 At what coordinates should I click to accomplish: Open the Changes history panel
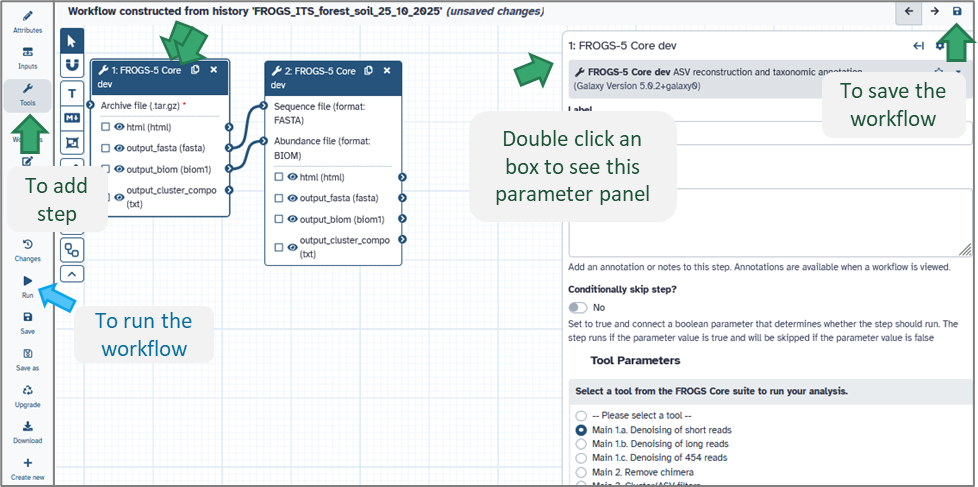tap(27, 249)
